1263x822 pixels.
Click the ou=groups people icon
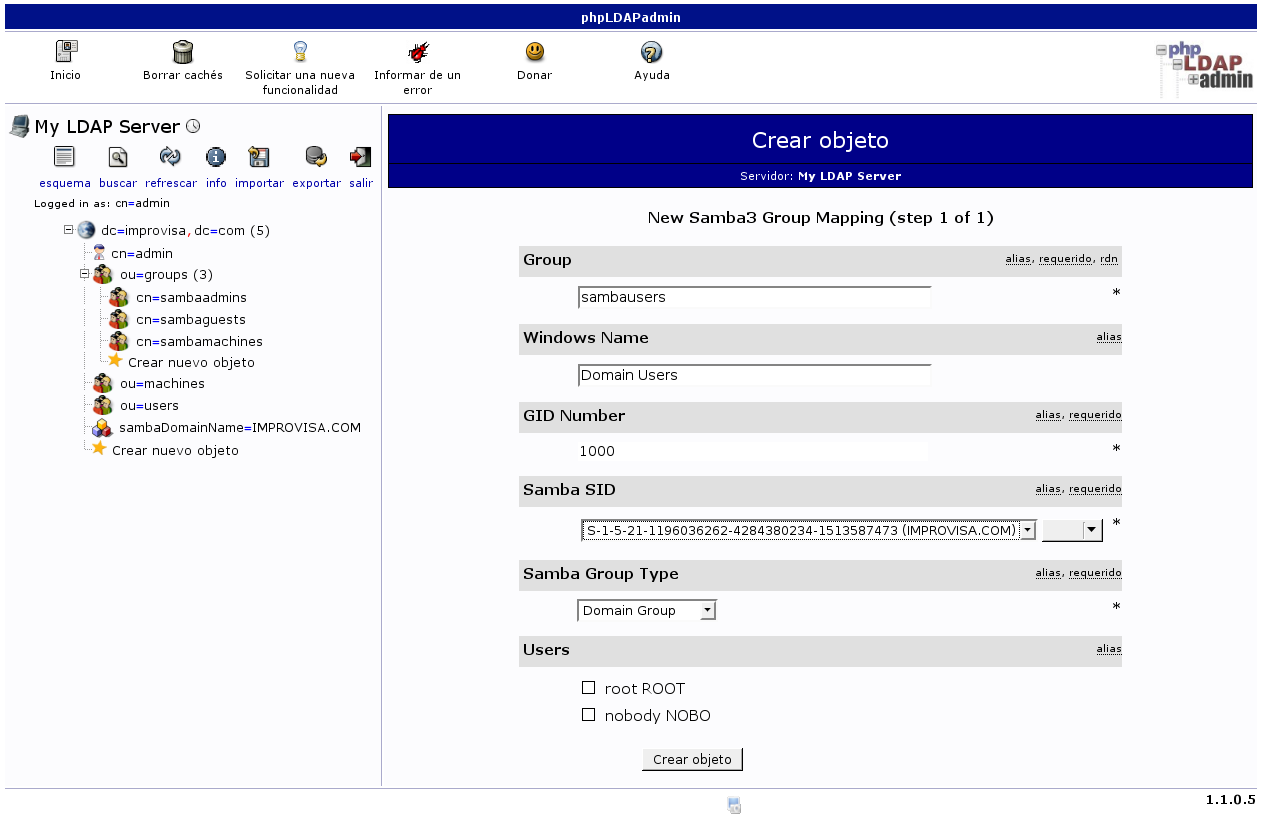(x=103, y=274)
